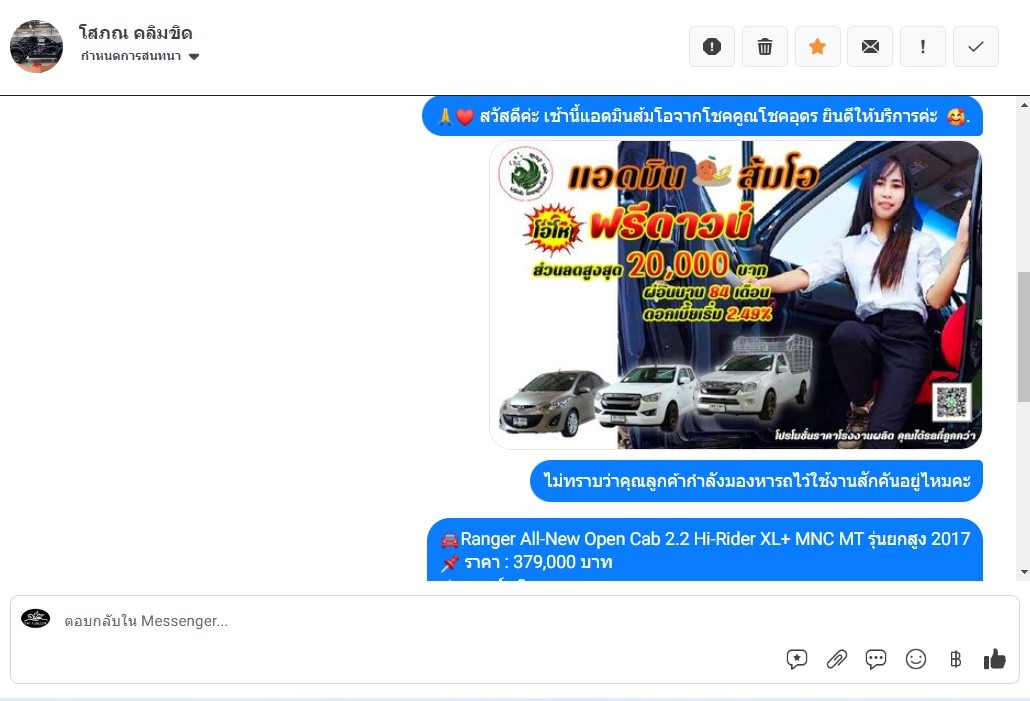Screen dimensions: 1030x701
Task: Select the greeting message สวัสดีค่ะ bubble
Action: [702, 117]
